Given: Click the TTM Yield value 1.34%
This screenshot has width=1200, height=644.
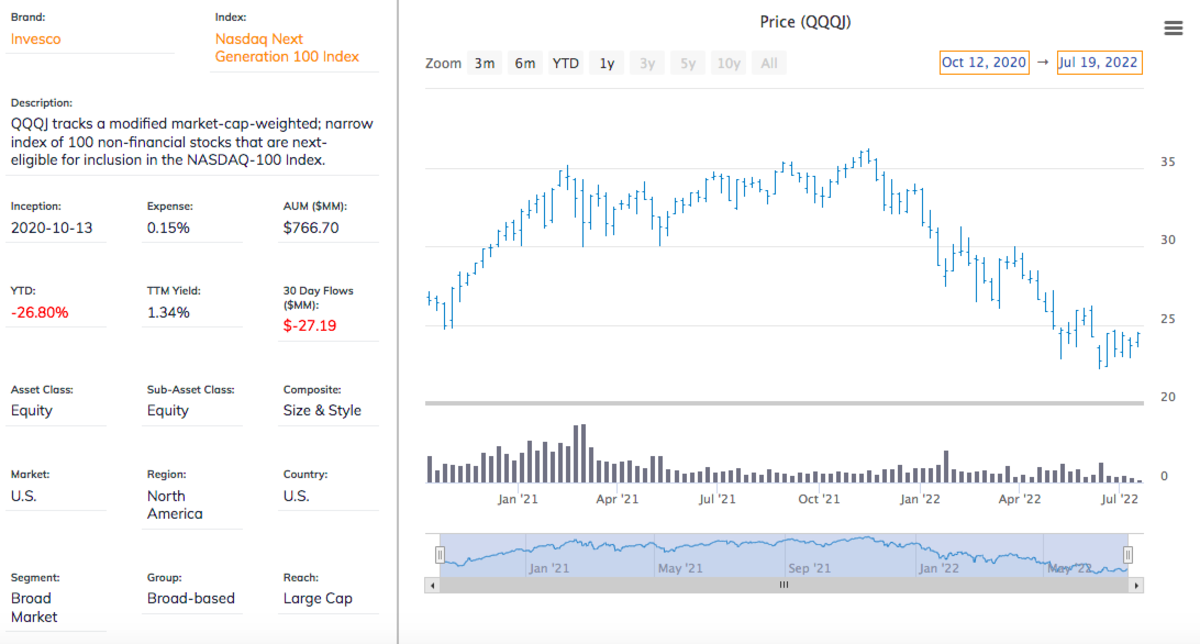Looking at the screenshot, I should 168,312.
